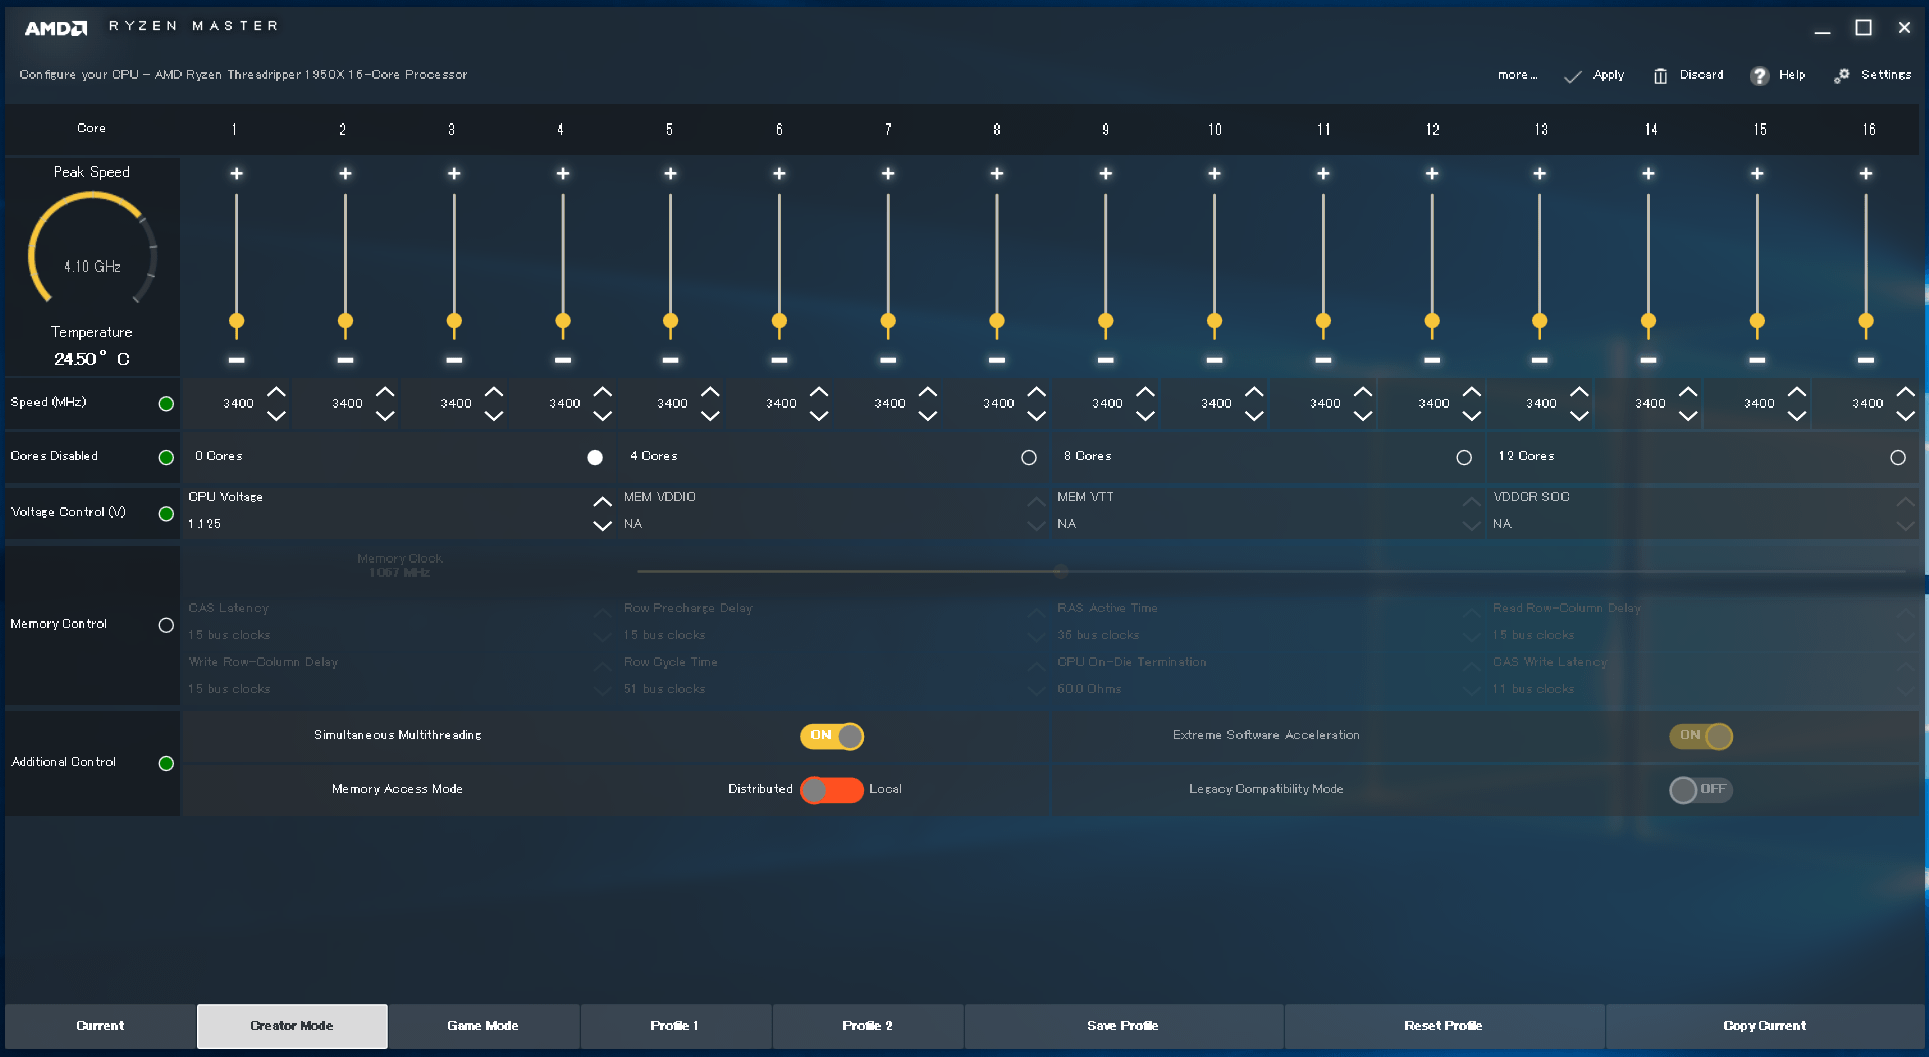Click the plus icon above core 6 slider
This screenshot has height=1057, width=1929.
point(779,173)
